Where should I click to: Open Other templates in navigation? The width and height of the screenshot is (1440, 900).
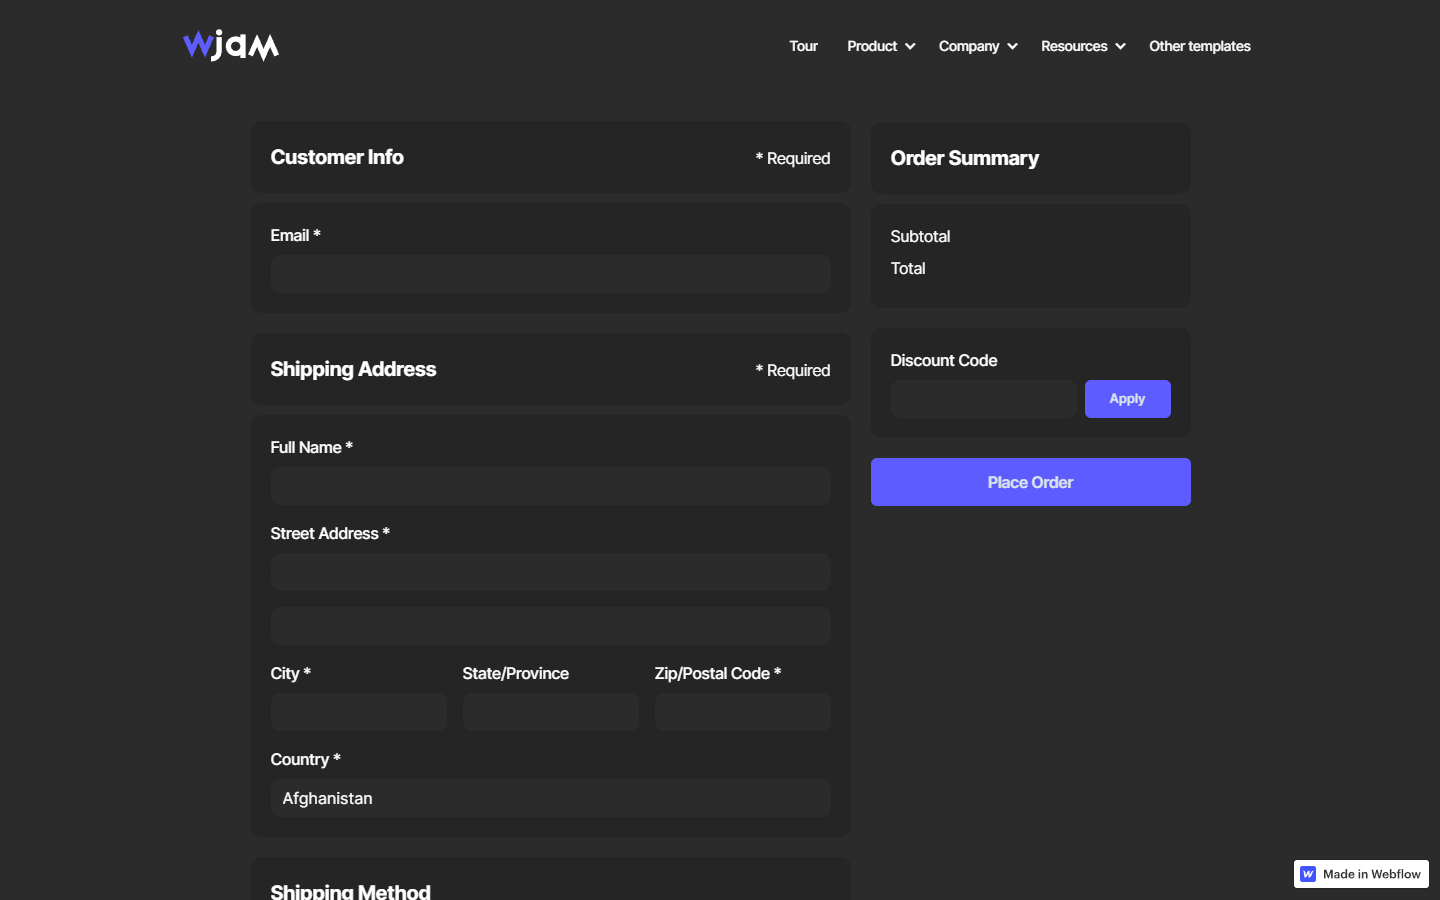click(1199, 47)
